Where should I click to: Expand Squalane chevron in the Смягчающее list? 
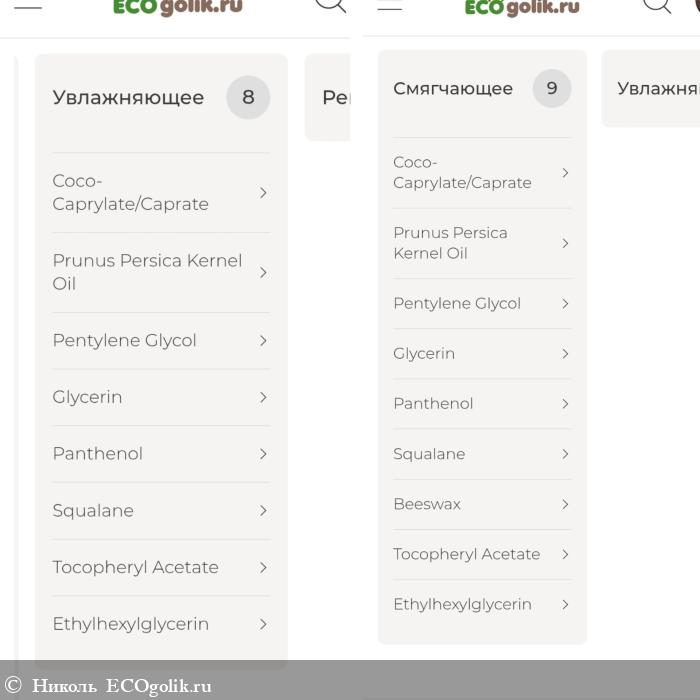pyautogui.click(x=565, y=454)
